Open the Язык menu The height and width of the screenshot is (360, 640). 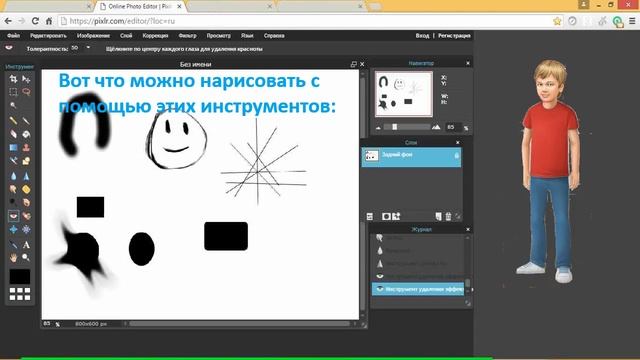coord(247,36)
